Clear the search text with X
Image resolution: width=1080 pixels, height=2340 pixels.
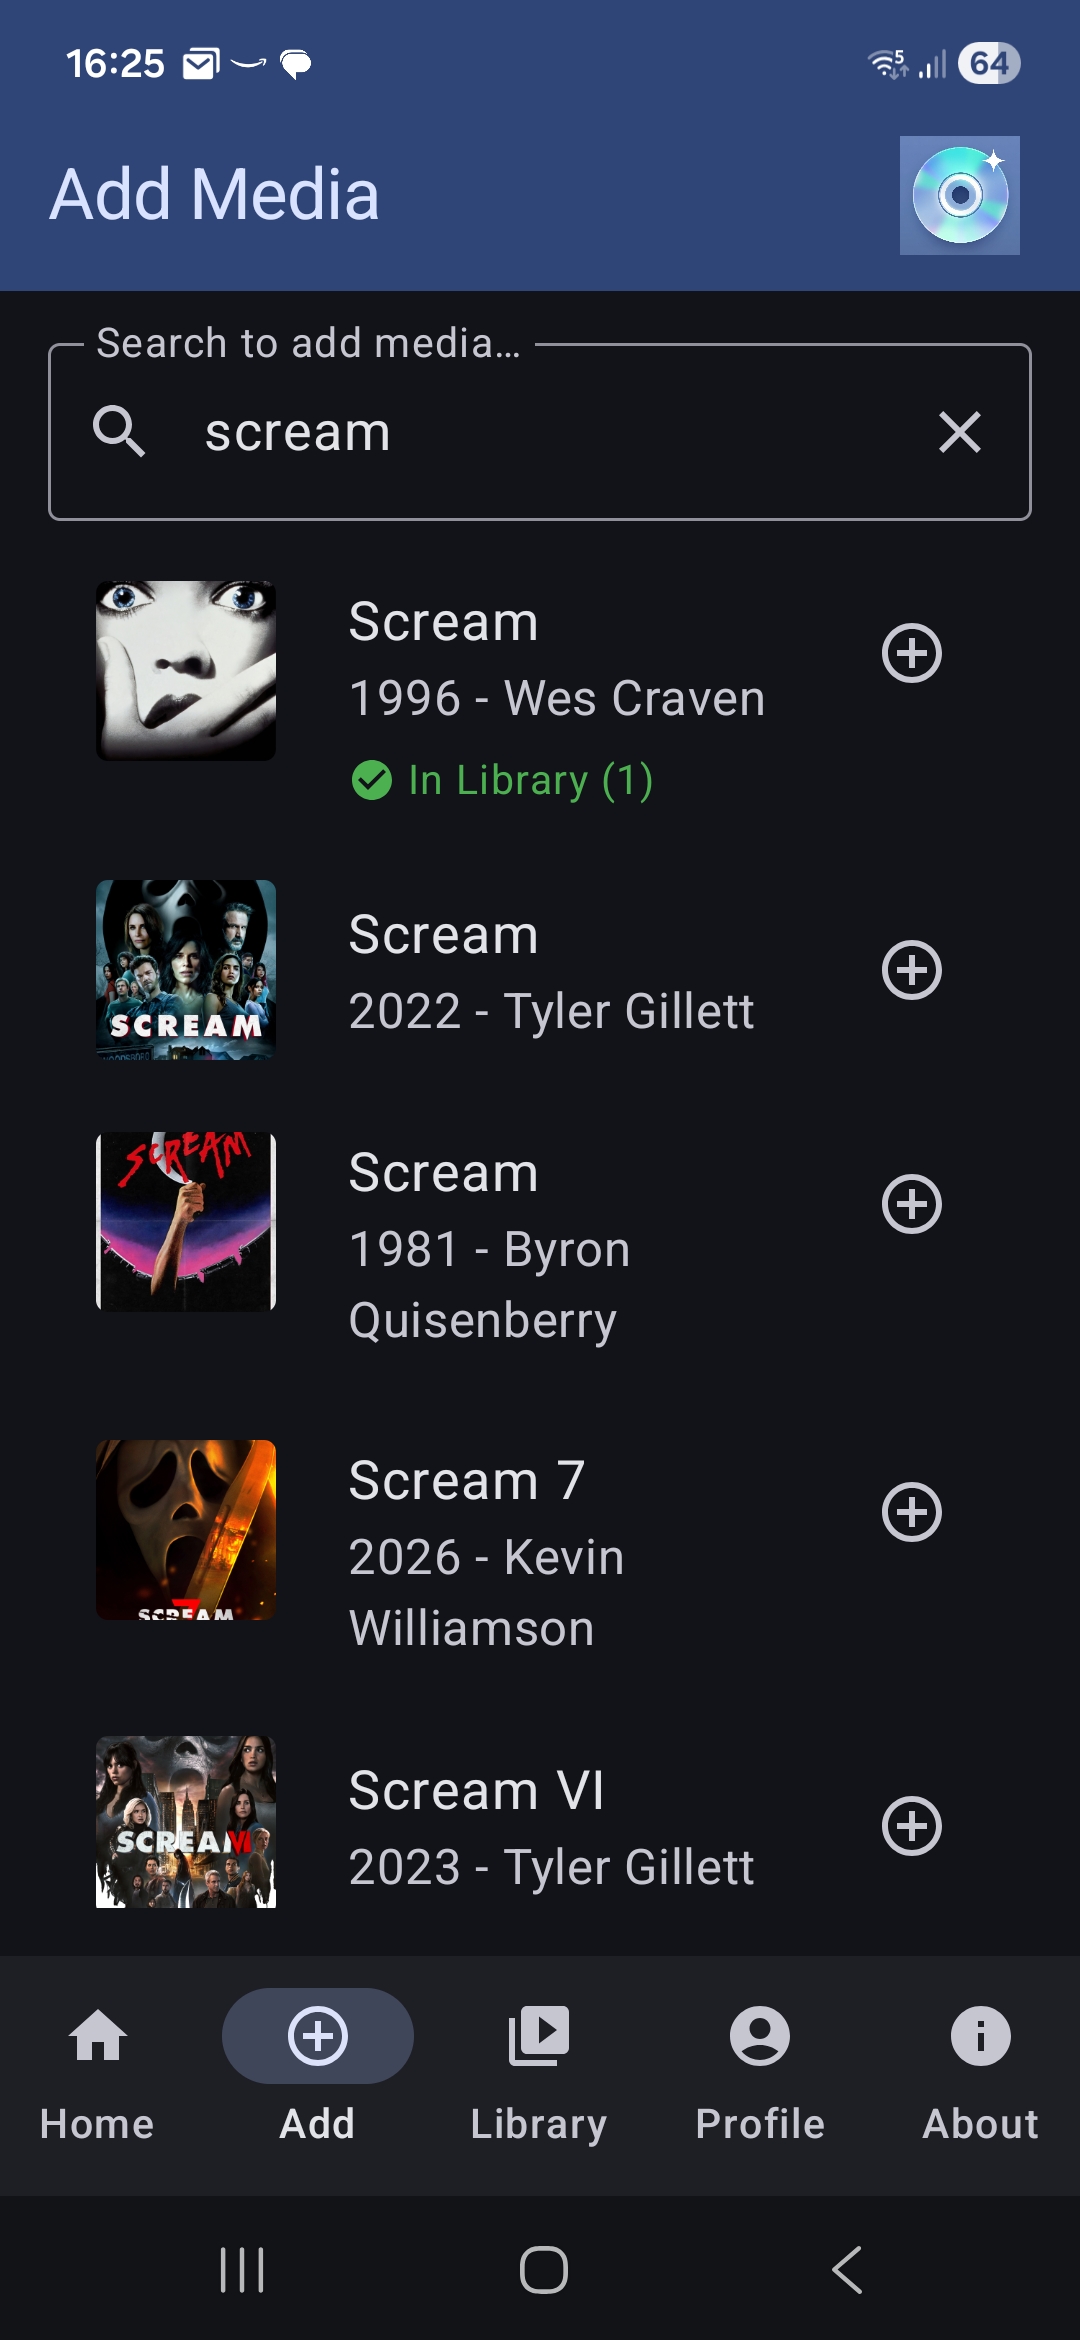click(960, 432)
